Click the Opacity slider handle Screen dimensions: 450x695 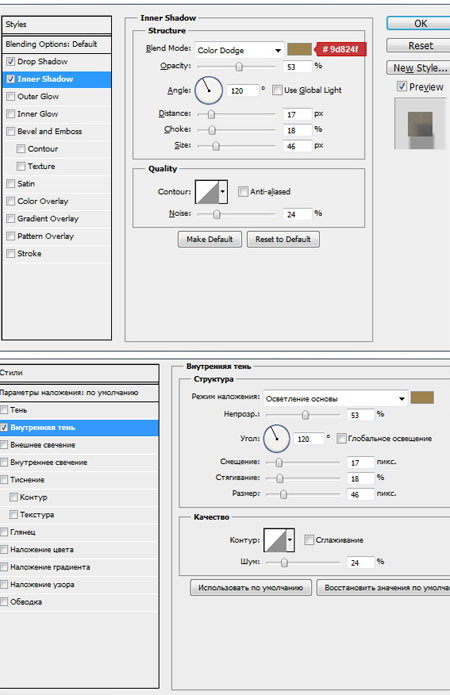(x=239, y=67)
